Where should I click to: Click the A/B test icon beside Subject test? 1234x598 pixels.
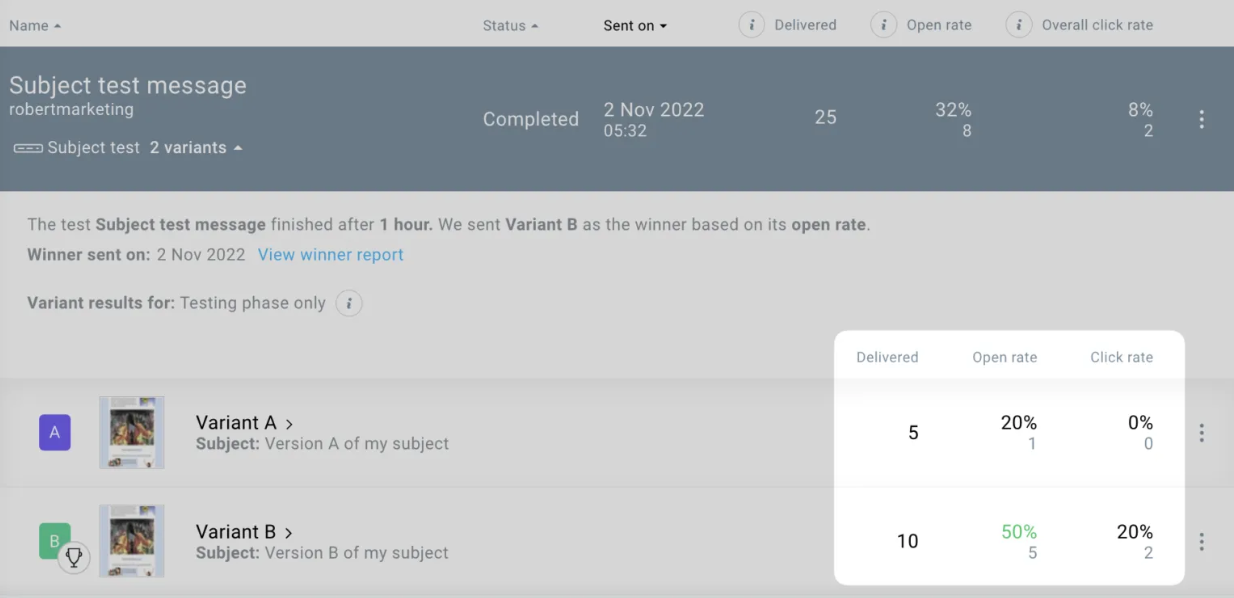coord(27,147)
